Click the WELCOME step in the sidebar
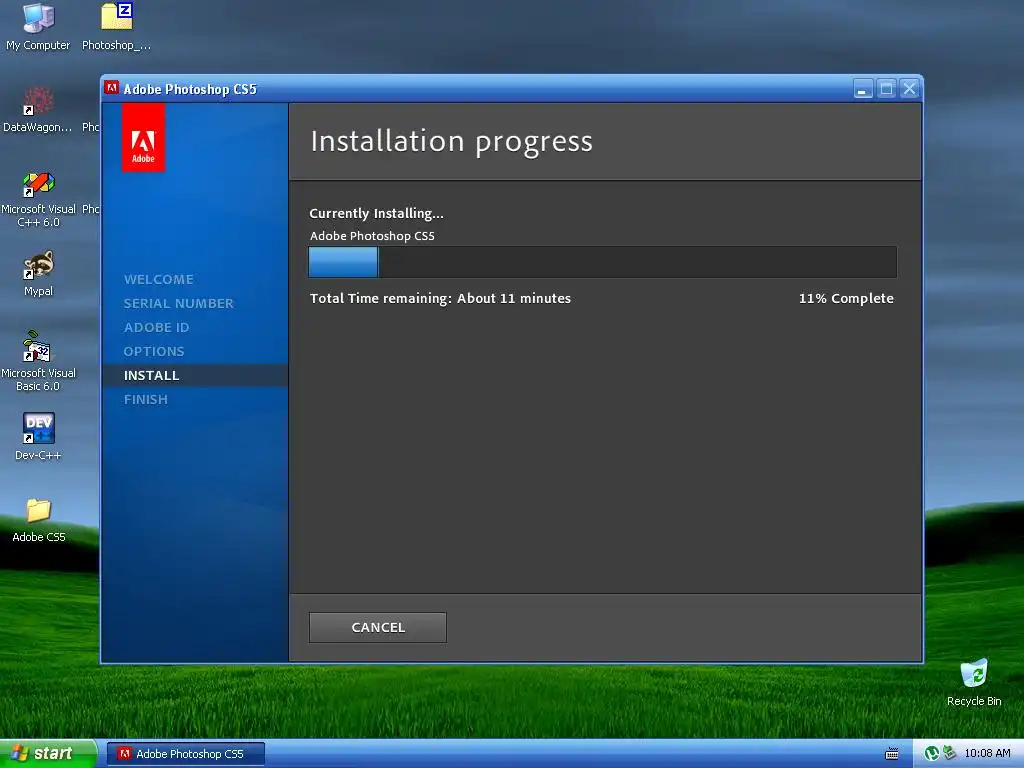Screen dimensions: 1024x768 (x=159, y=280)
